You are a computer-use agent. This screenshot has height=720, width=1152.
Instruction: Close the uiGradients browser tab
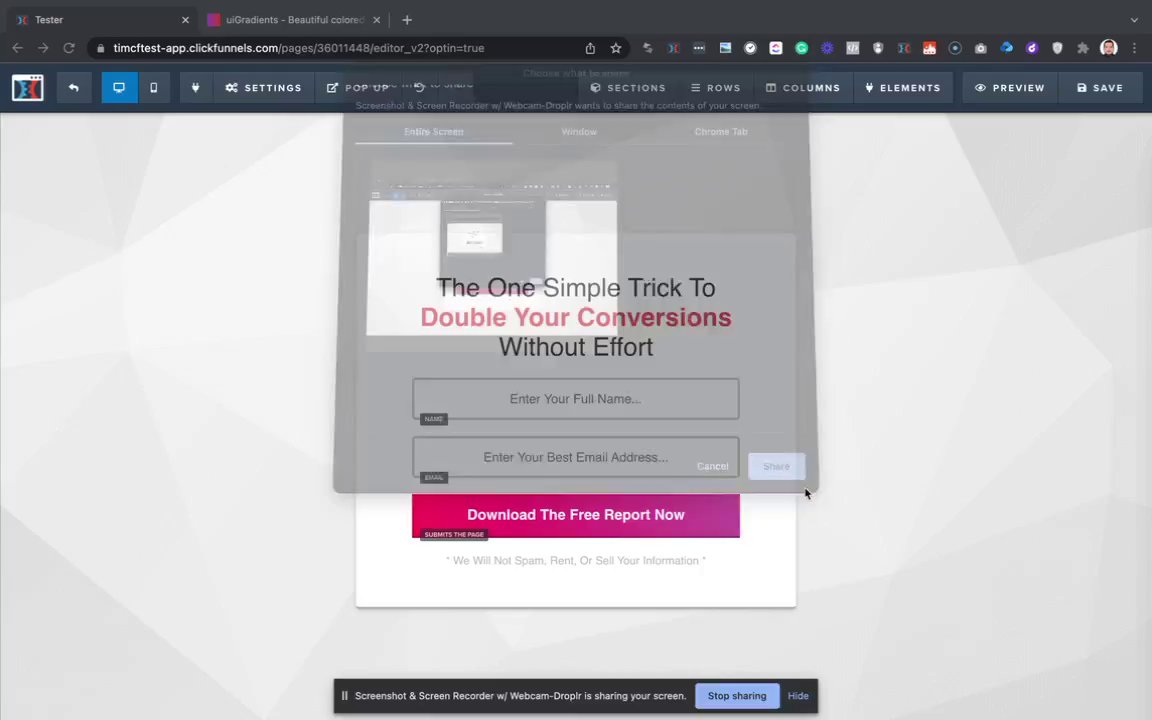point(376,20)
